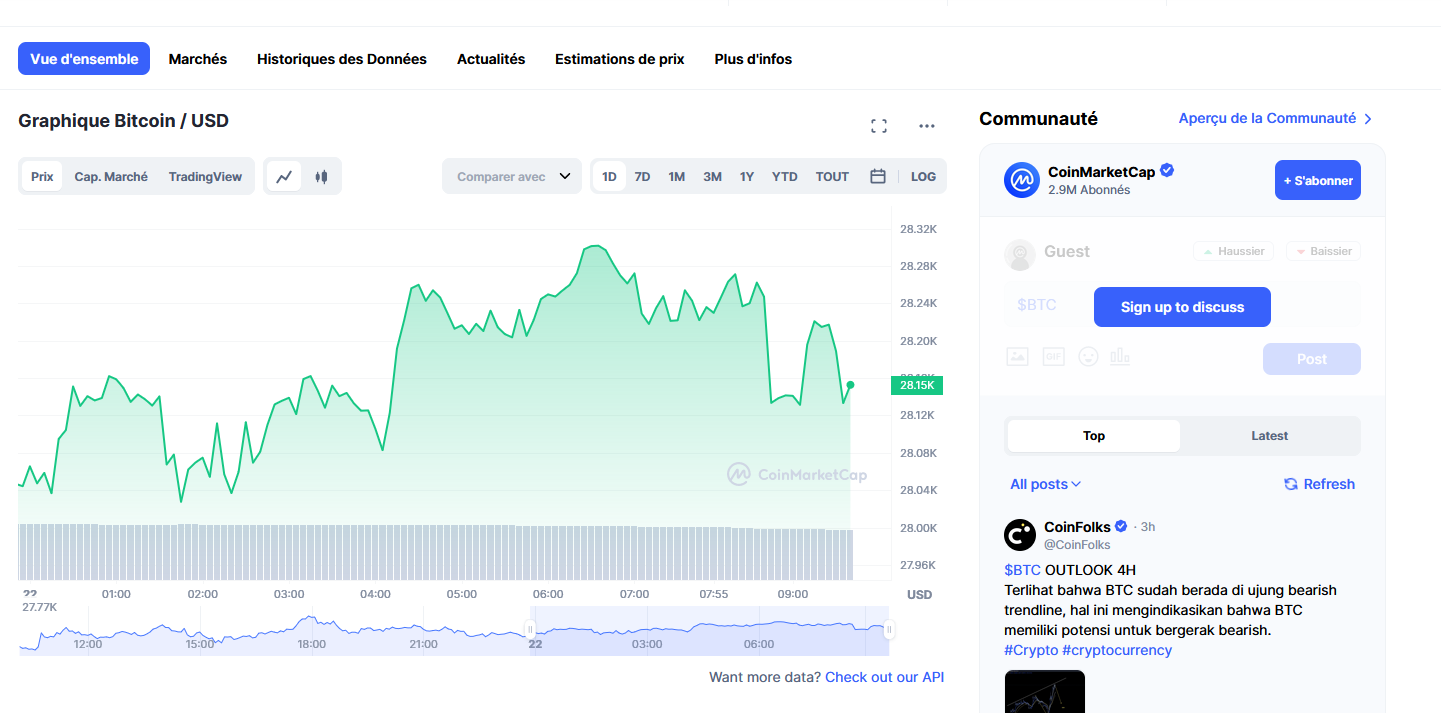Screen dimensions: 1441x713
Task: Click the Graphique Bitcoin / USD heading
Action: pos(123,121)
